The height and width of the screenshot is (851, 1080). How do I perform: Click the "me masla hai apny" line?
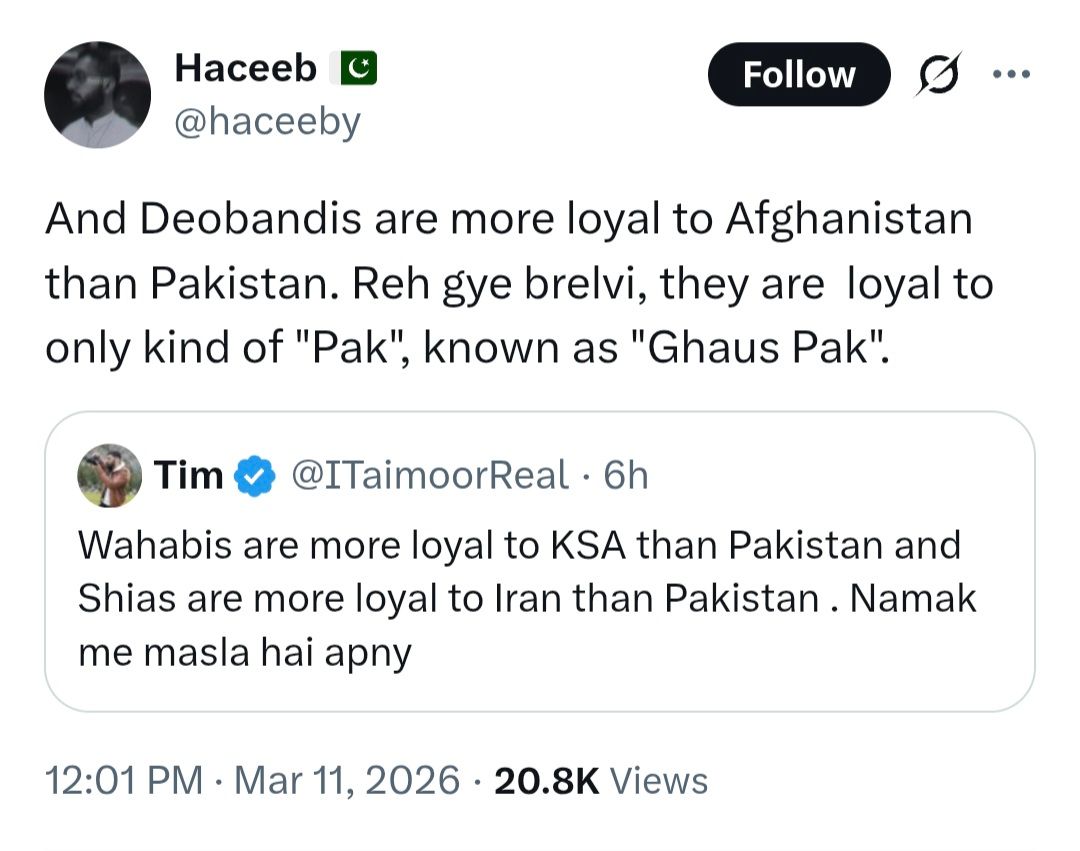tap(244, 653)
